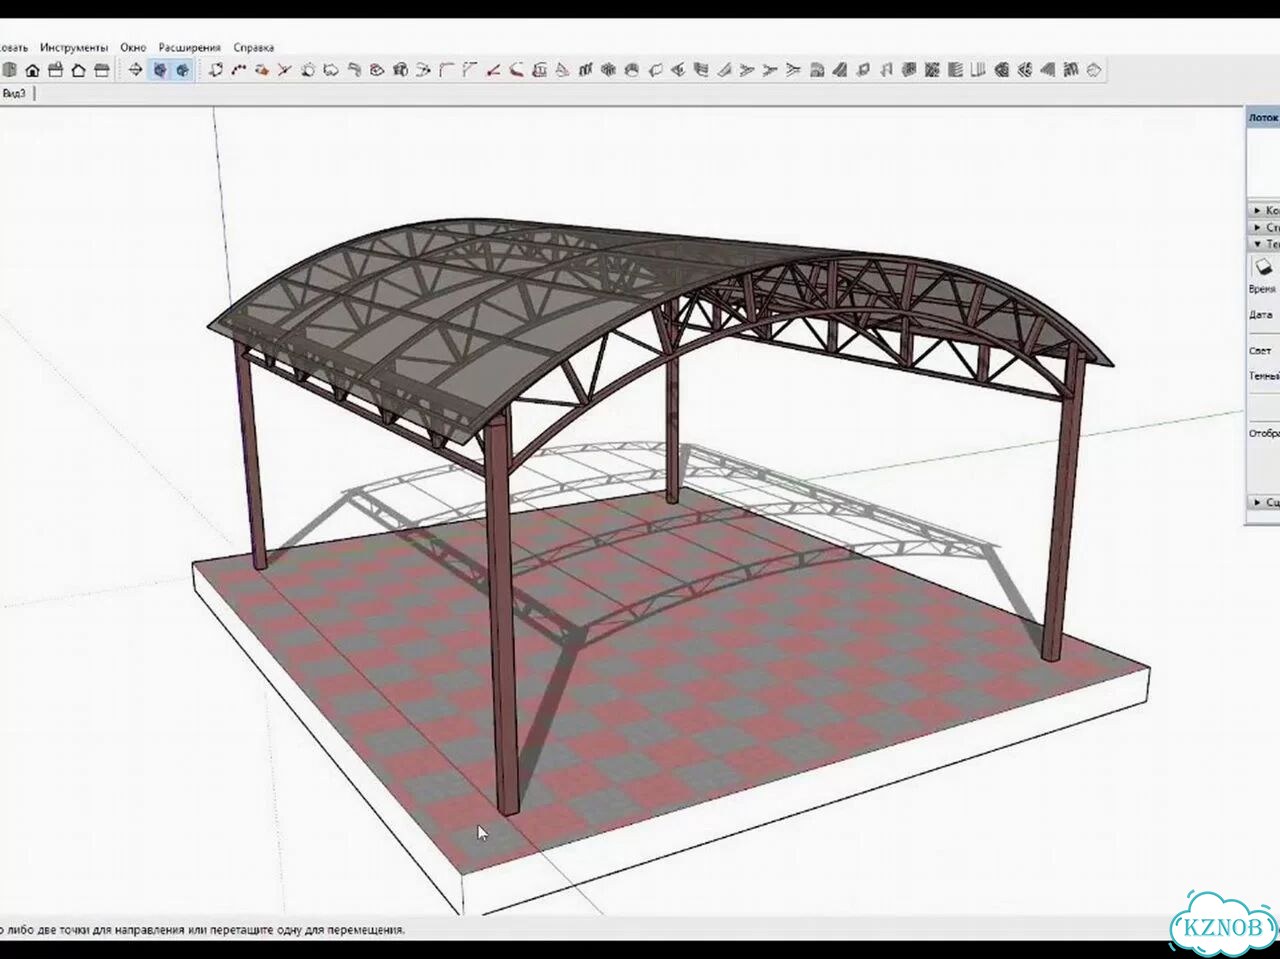Click the dotted curve points toolbar icon
1280x959 pixels.
coord(239,70)
